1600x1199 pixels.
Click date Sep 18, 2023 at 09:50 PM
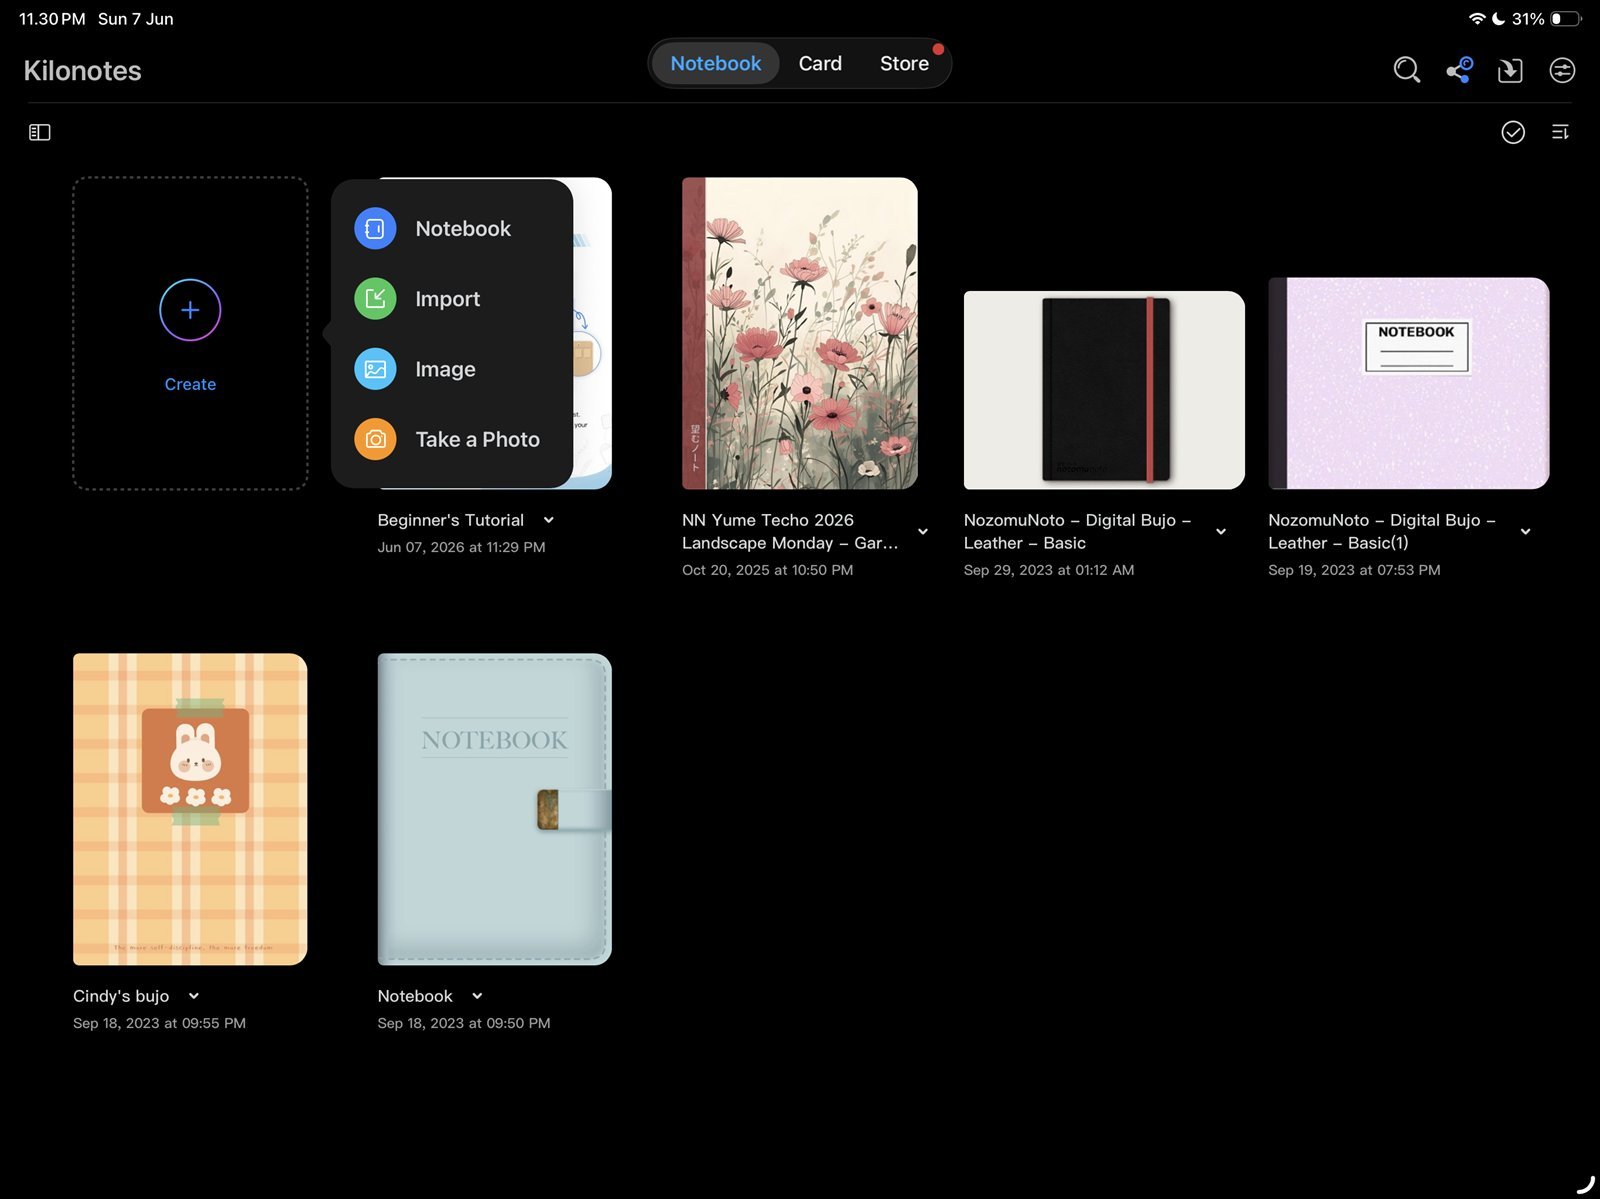(464, 1023)
